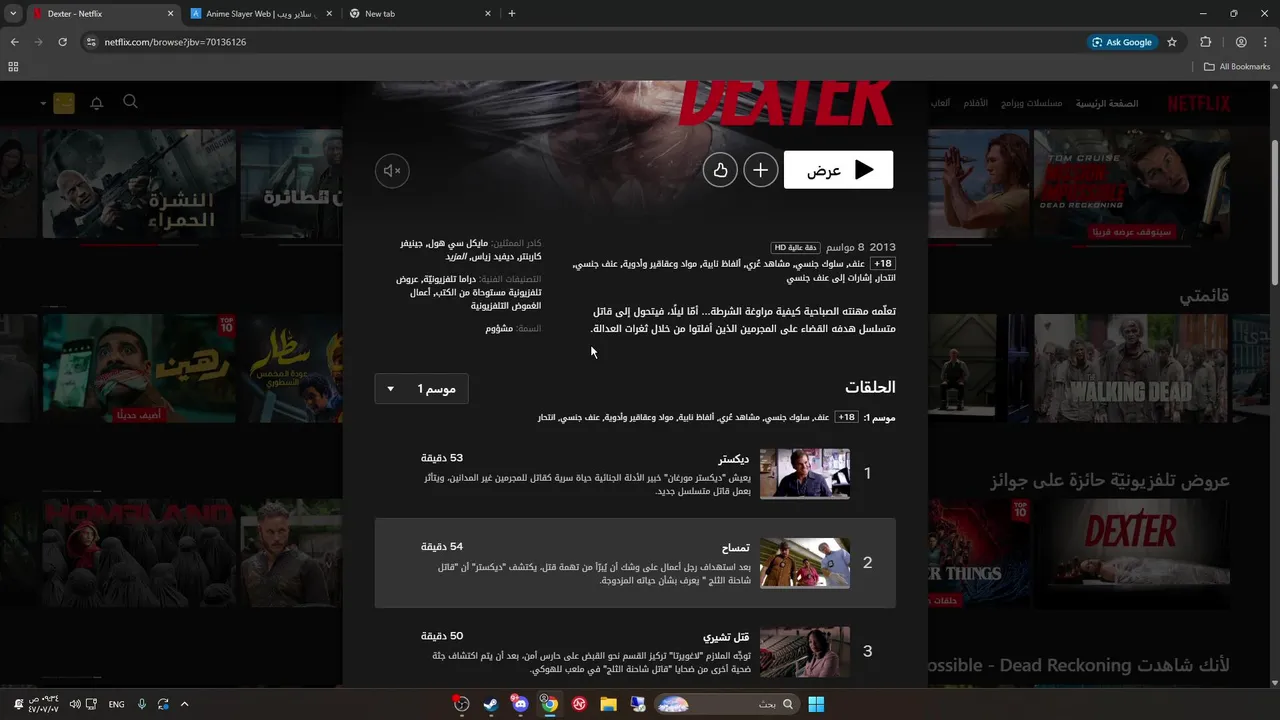Open episode 2 thumbnail تمساح
The width and height of the screenshot is (1280, 720).
(804, 563)
